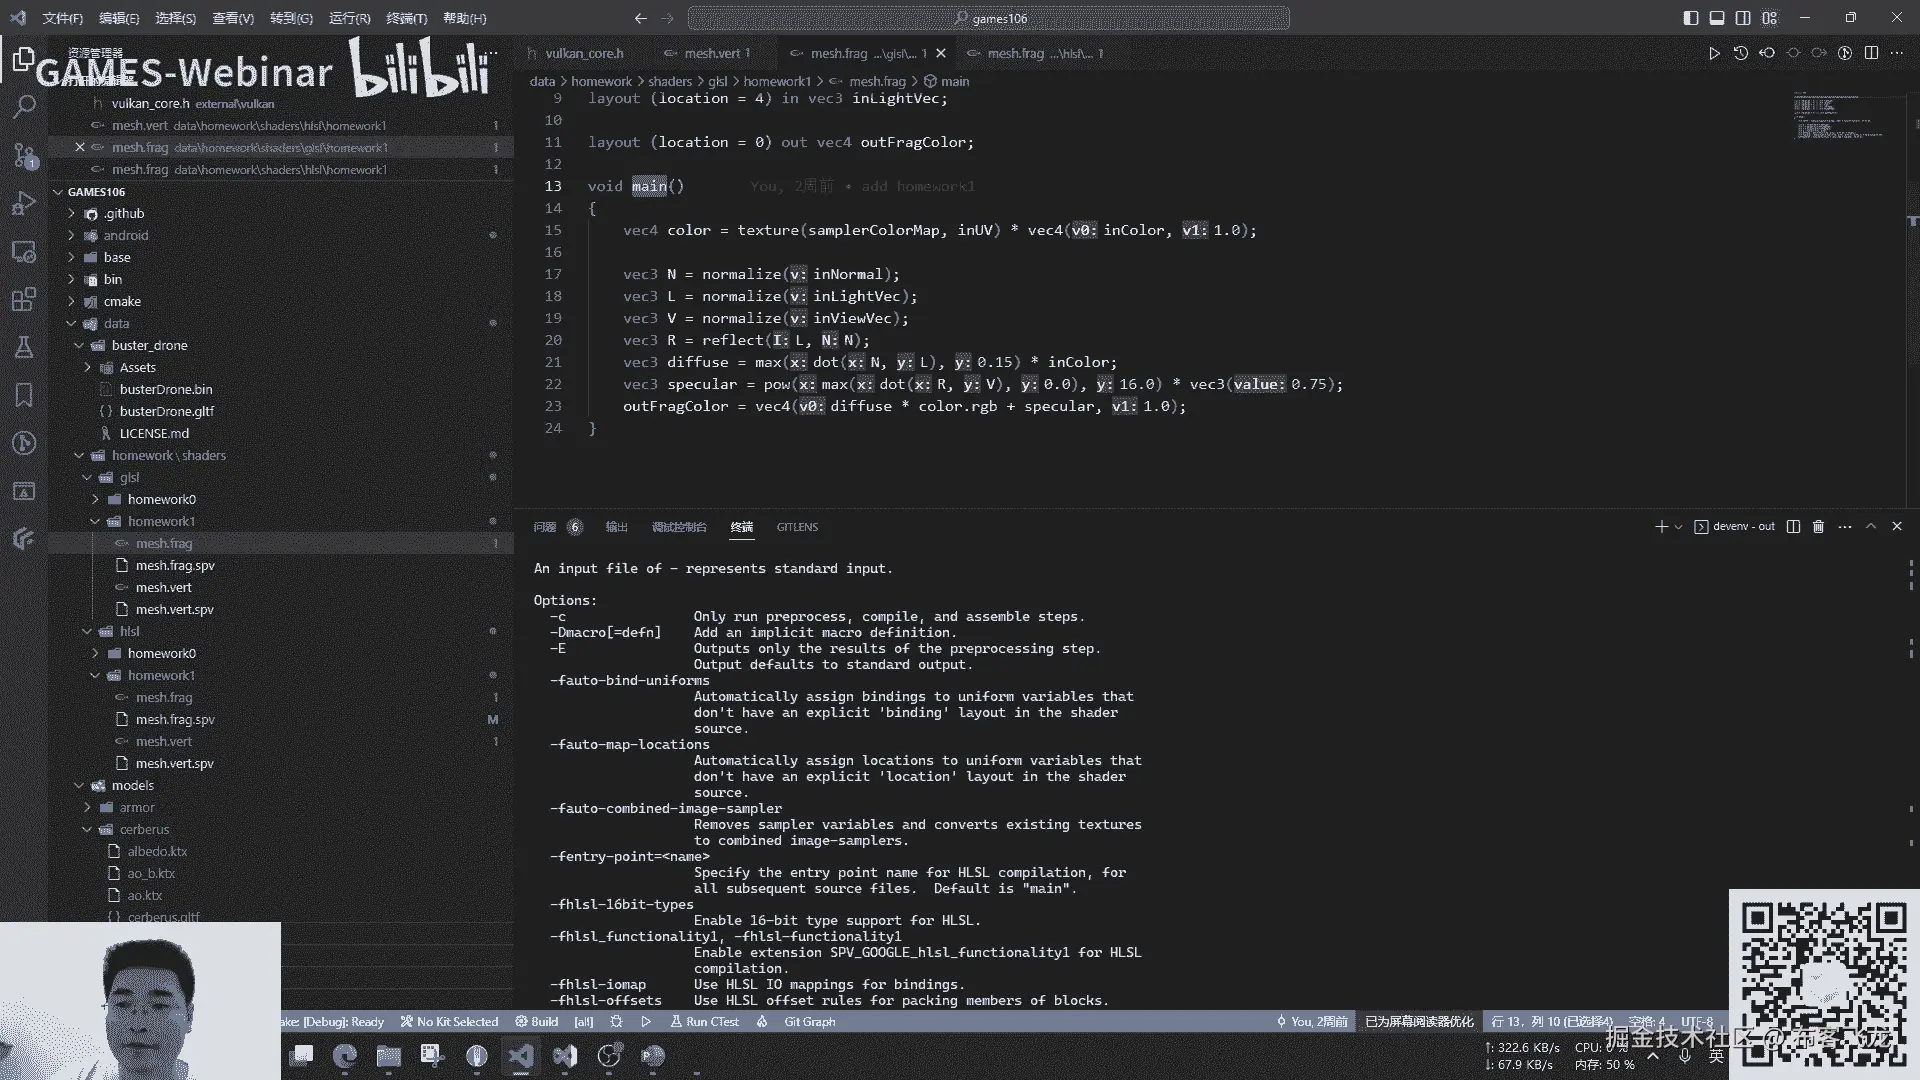
Task: Click the Build button in status bar
Action: tap(537, 1021)
